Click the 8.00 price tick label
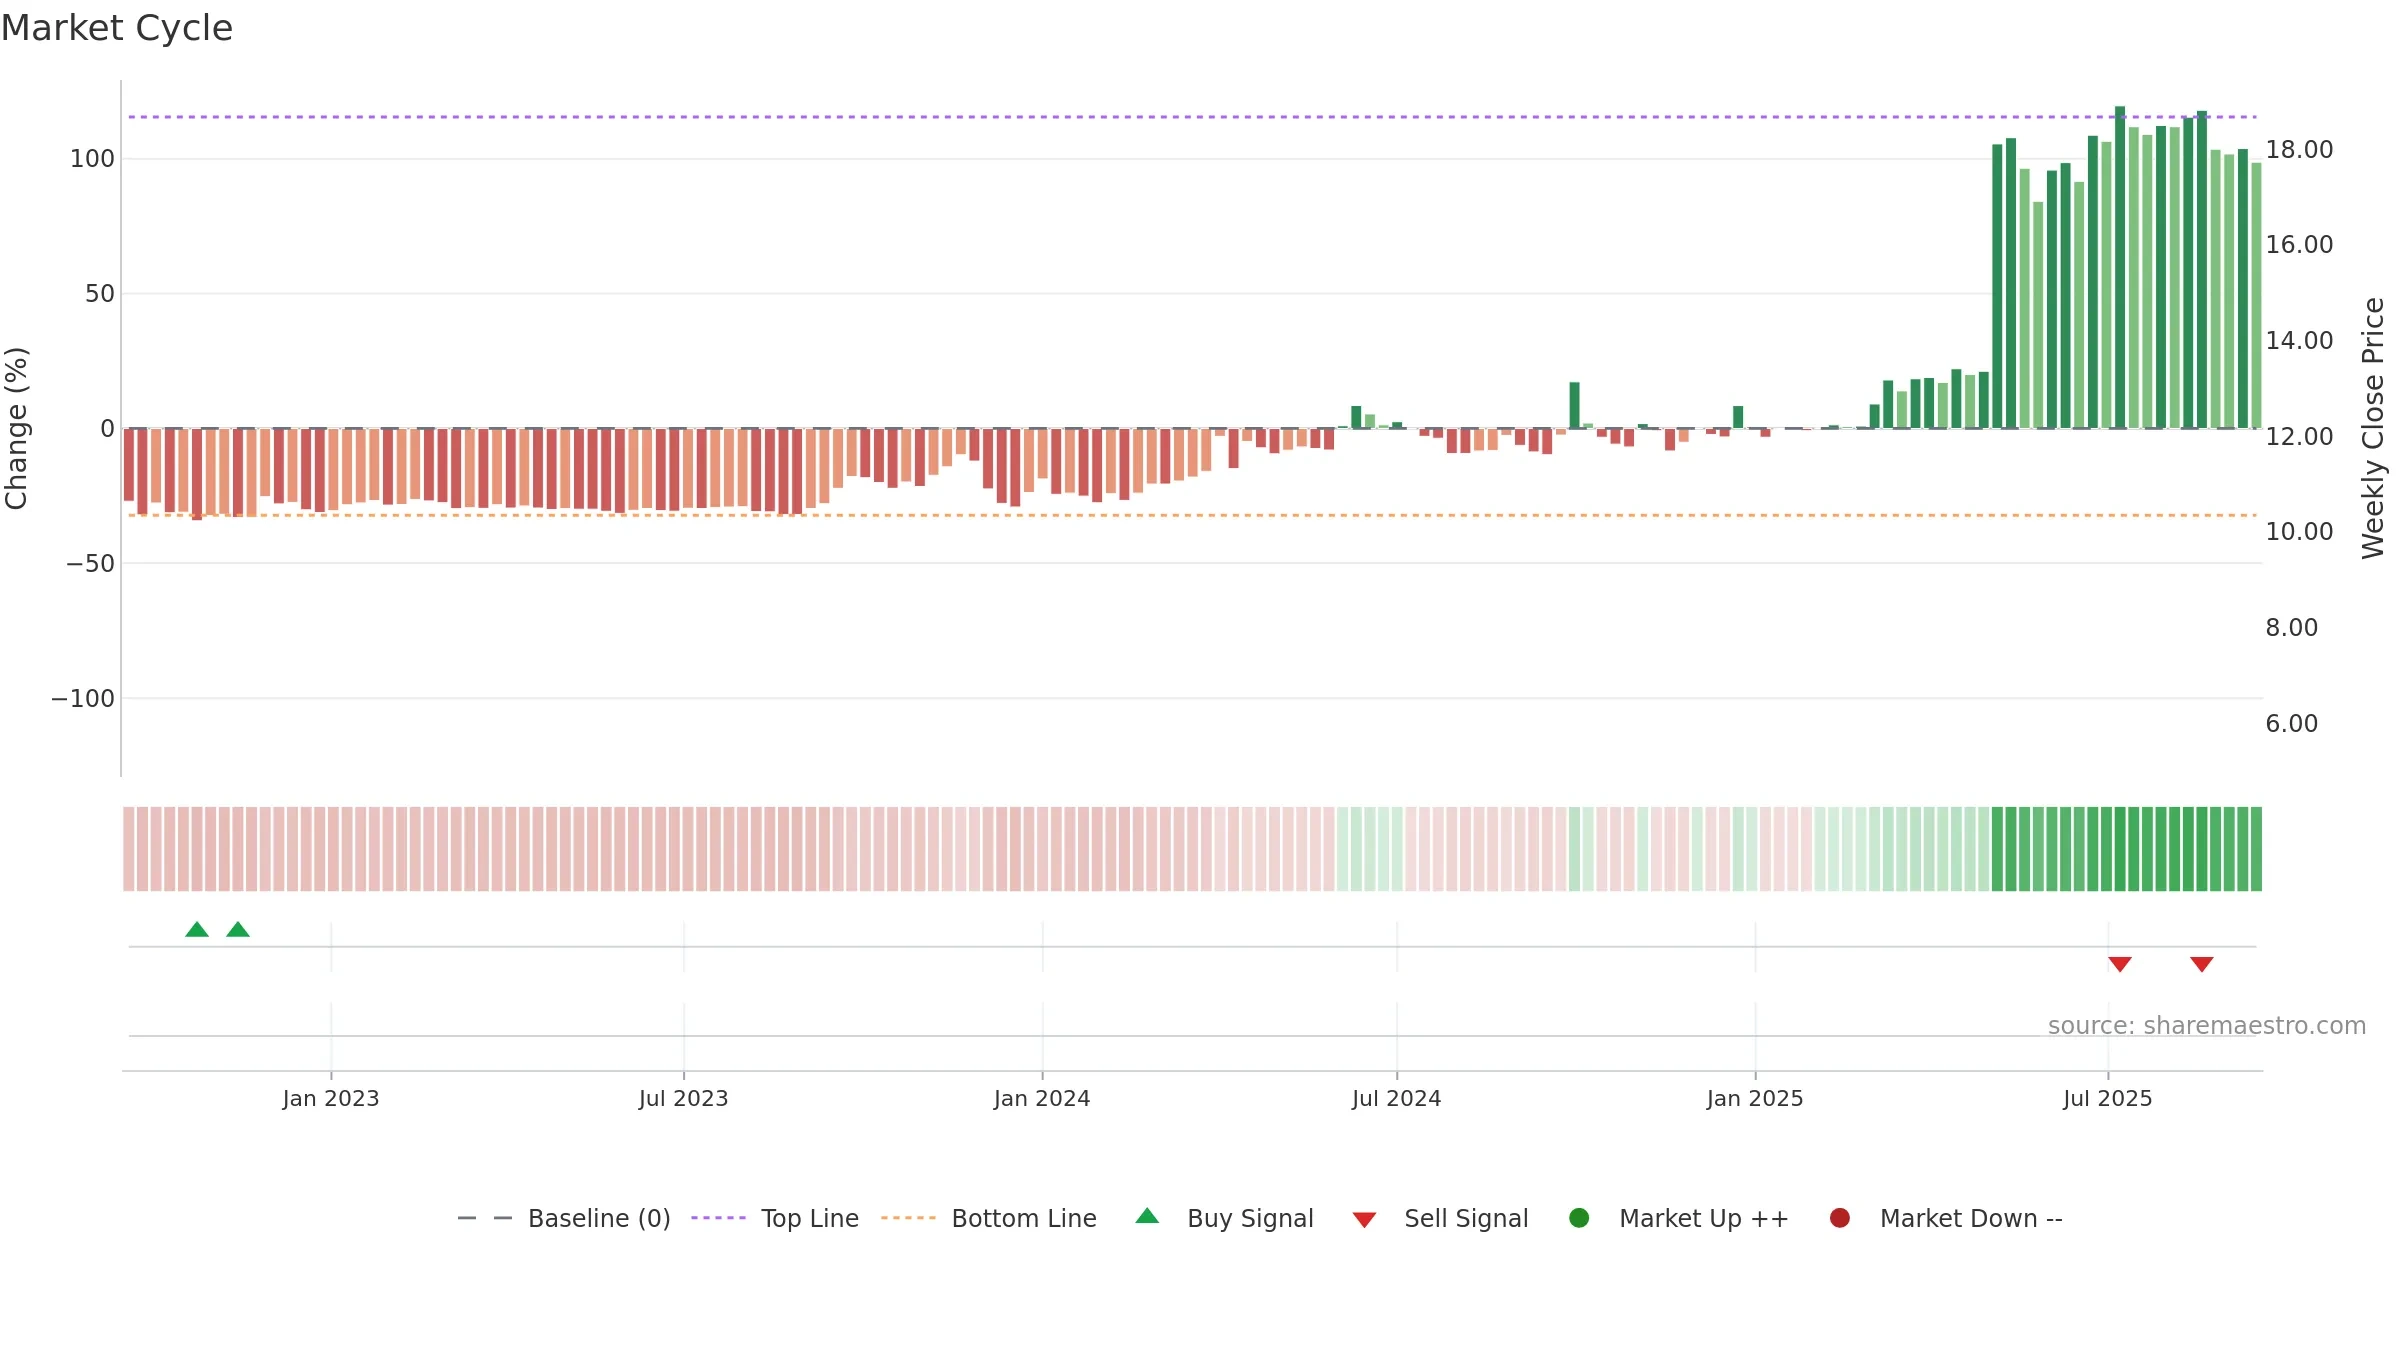This screenshot has height=1350, width=2400. [2291, 628]
